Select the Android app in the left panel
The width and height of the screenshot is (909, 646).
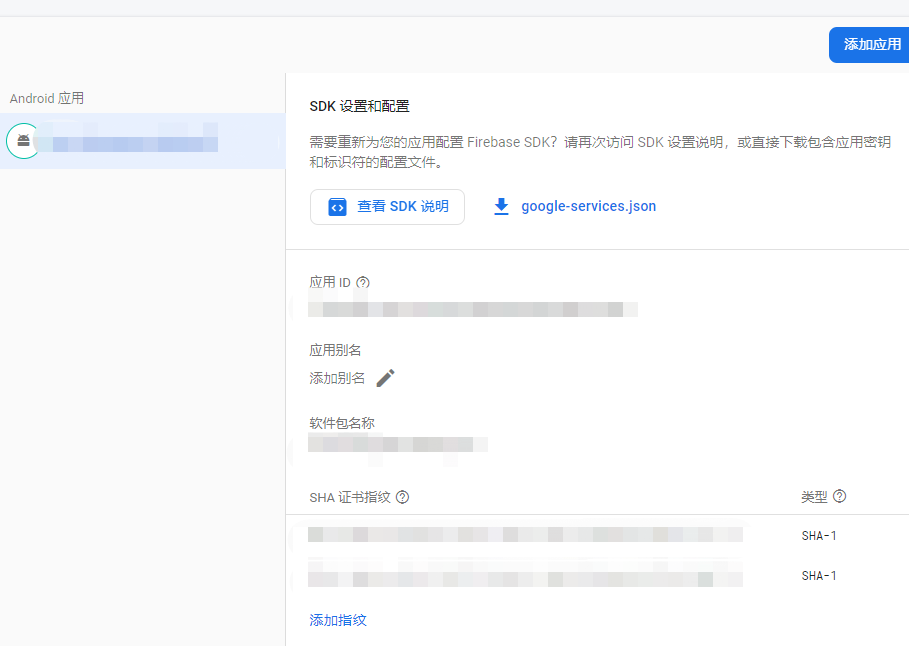140,141
